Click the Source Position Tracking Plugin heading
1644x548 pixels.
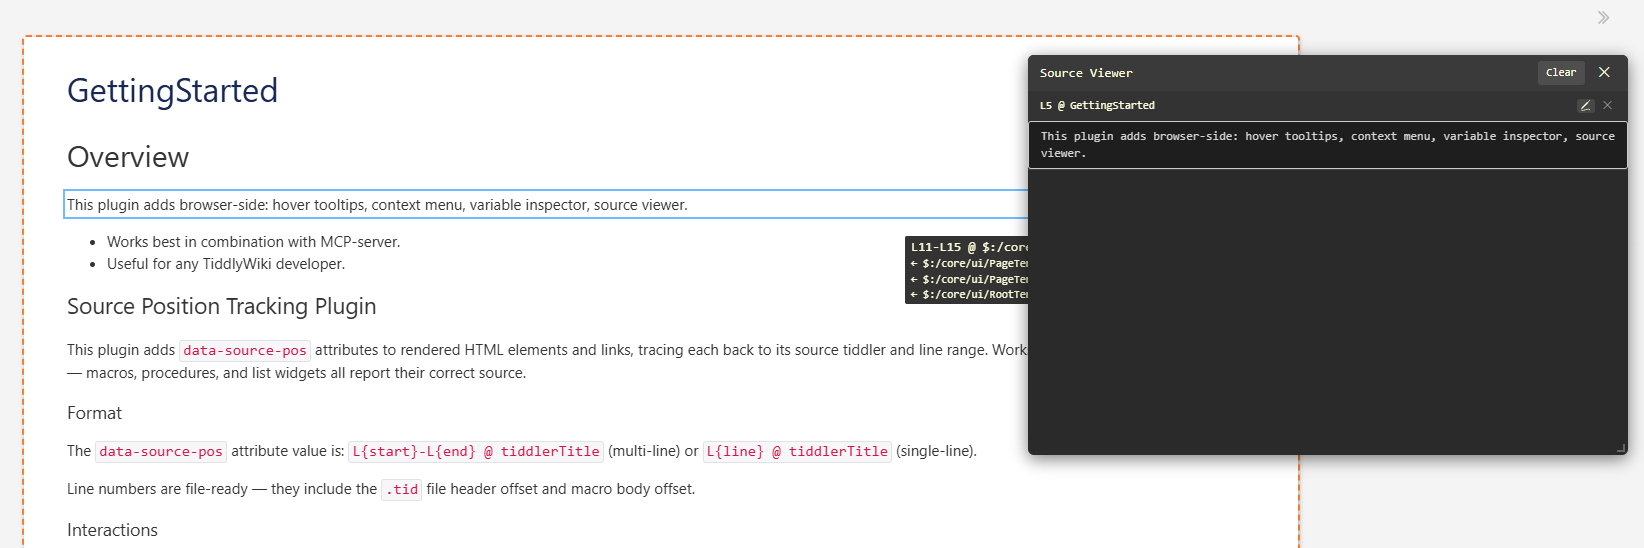[221, 306]
